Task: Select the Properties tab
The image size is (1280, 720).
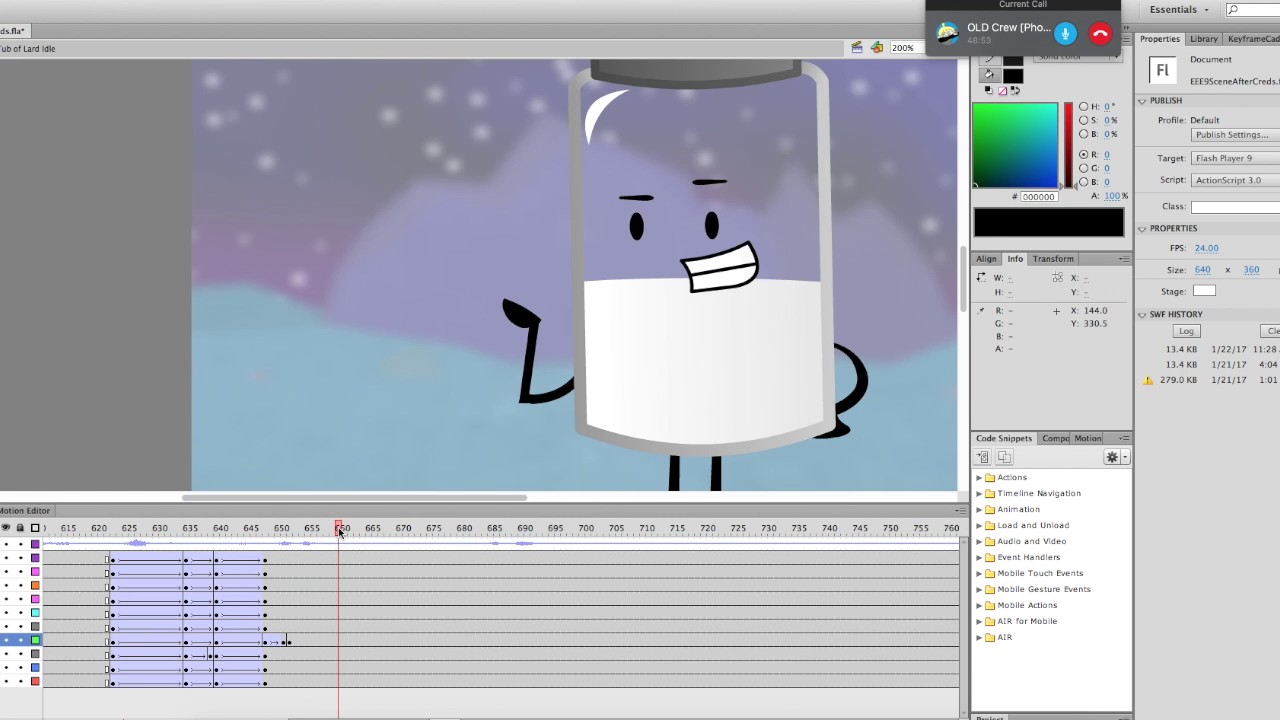Action: (1160, 39)
